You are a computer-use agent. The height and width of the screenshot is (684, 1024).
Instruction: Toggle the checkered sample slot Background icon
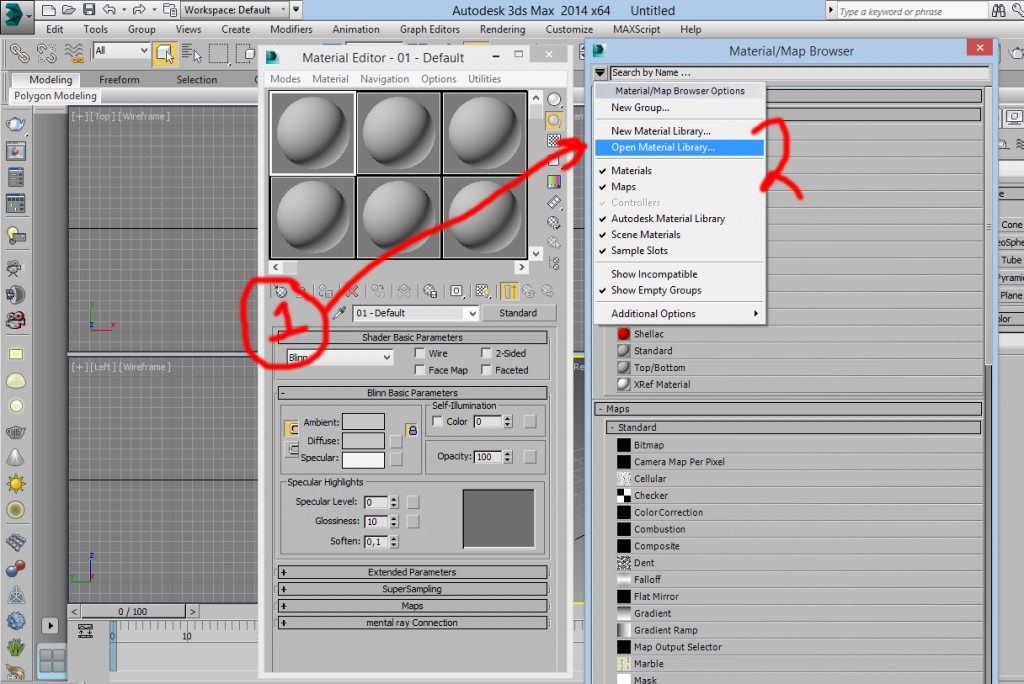tap(553, 140)
